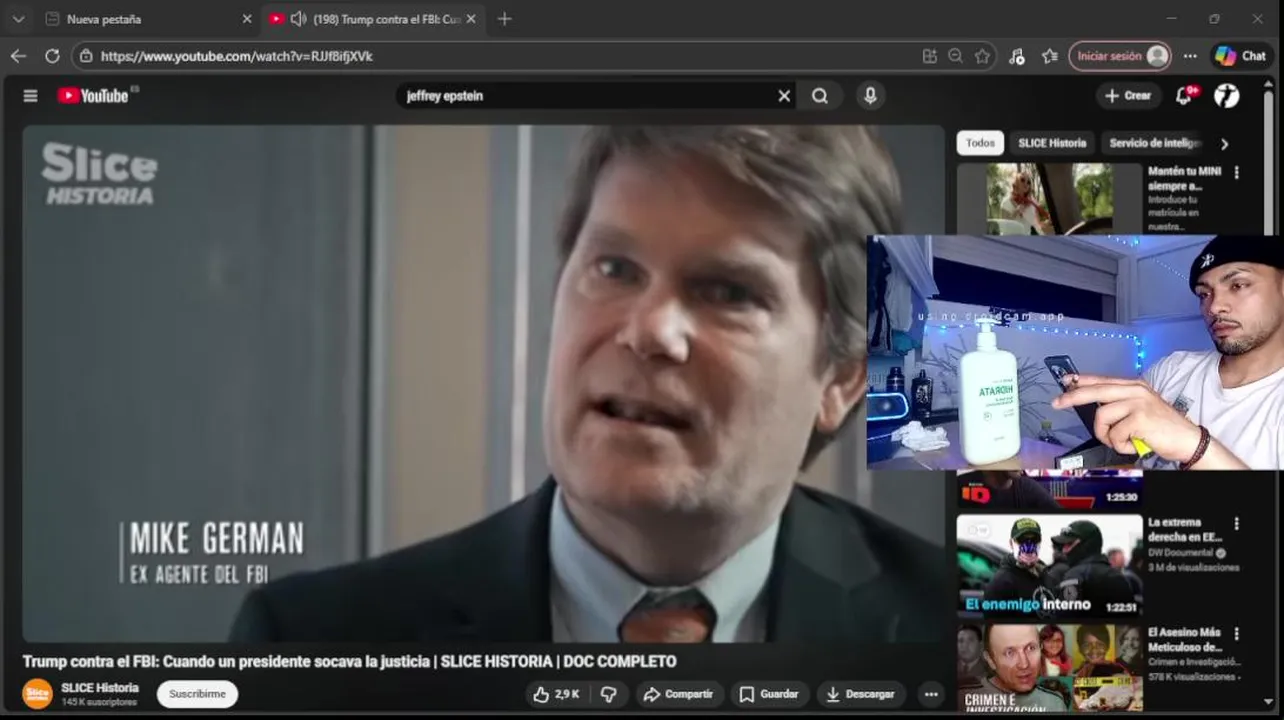Open a new tab with the plus
Screen dimensions: 1284x720
504,19
